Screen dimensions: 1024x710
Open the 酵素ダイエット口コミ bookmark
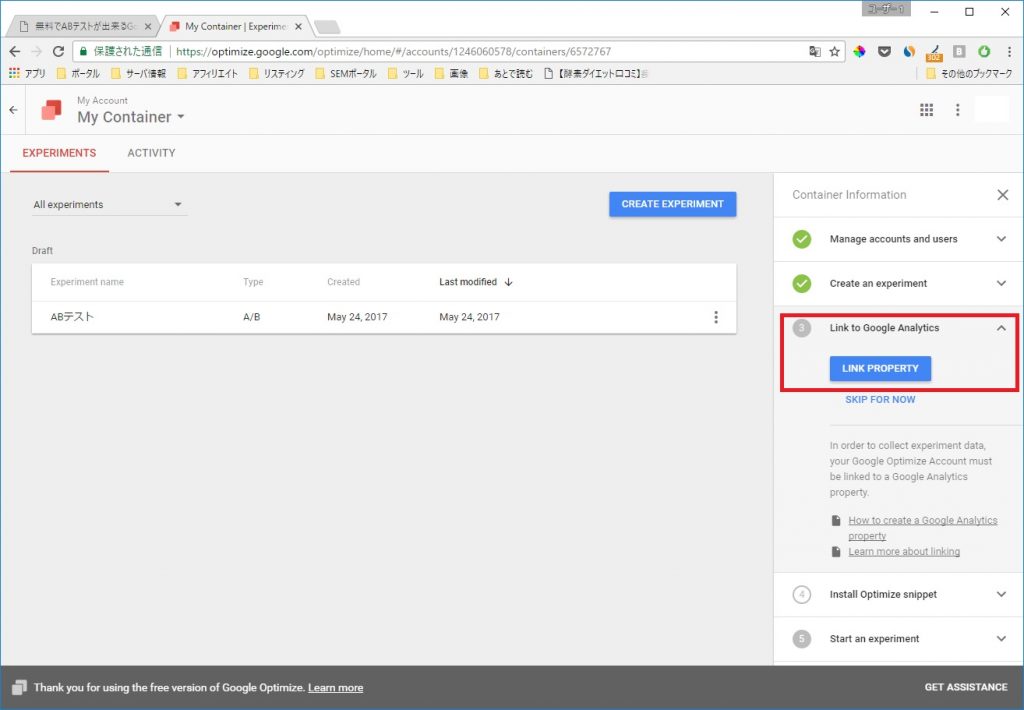click(596, 73)
